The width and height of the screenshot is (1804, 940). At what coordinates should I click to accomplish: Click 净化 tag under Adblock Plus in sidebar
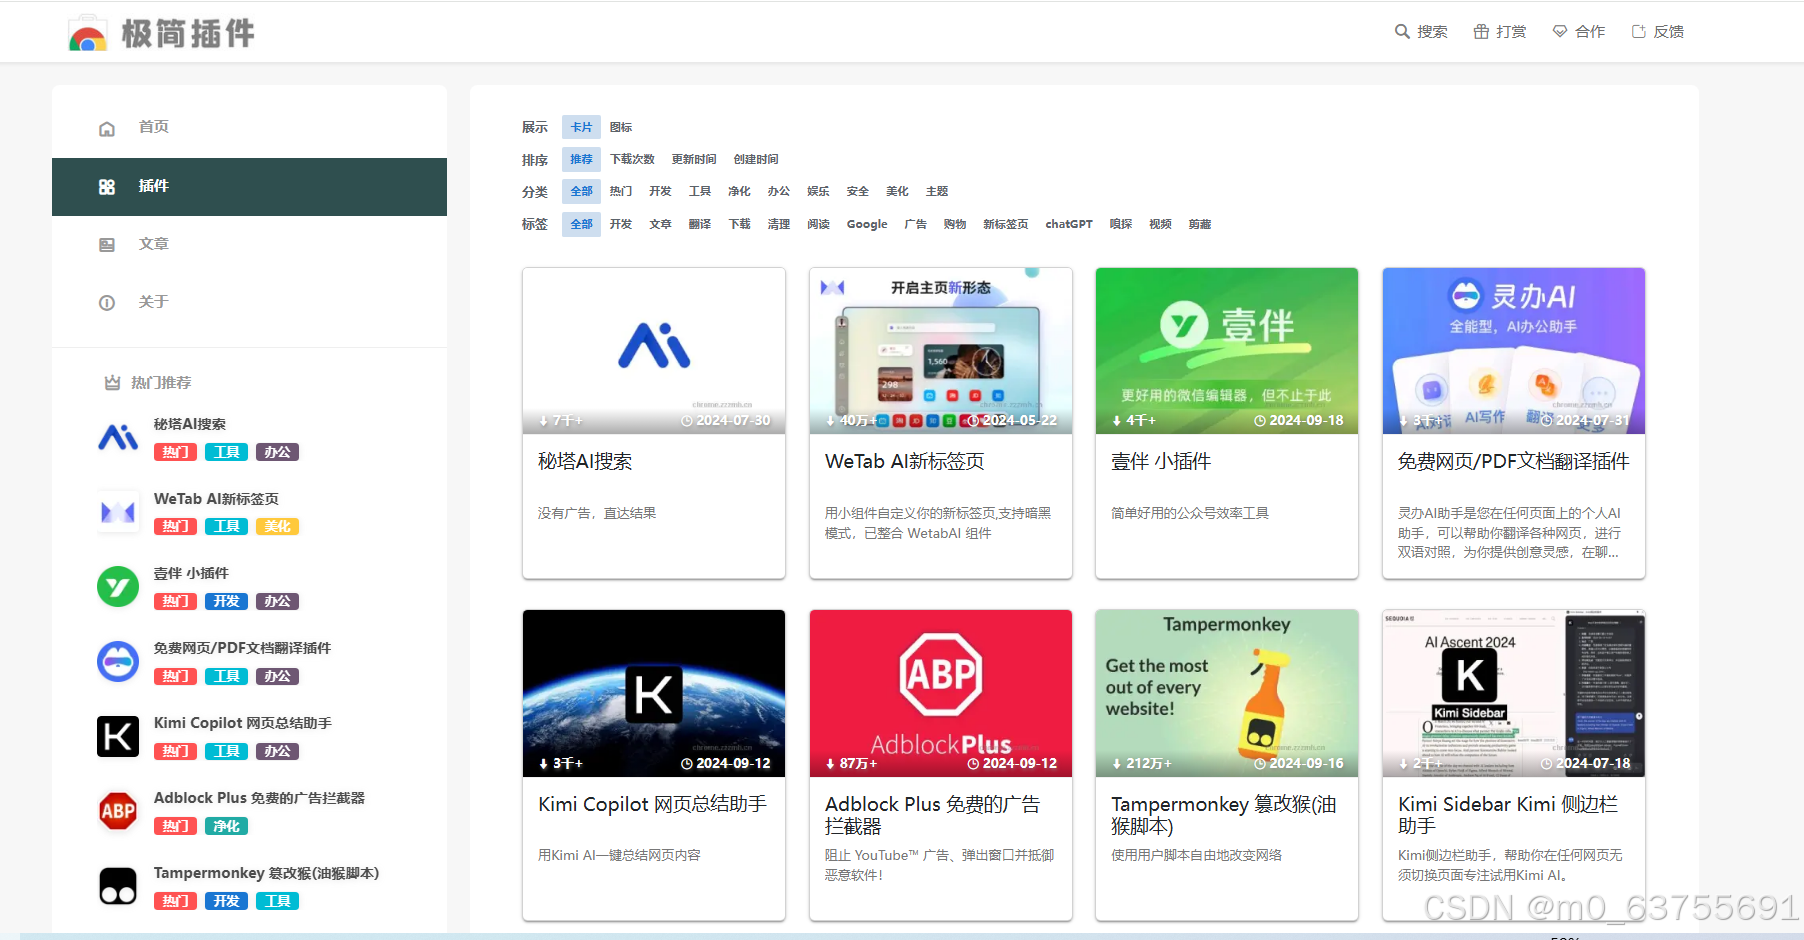click(227, 827)
